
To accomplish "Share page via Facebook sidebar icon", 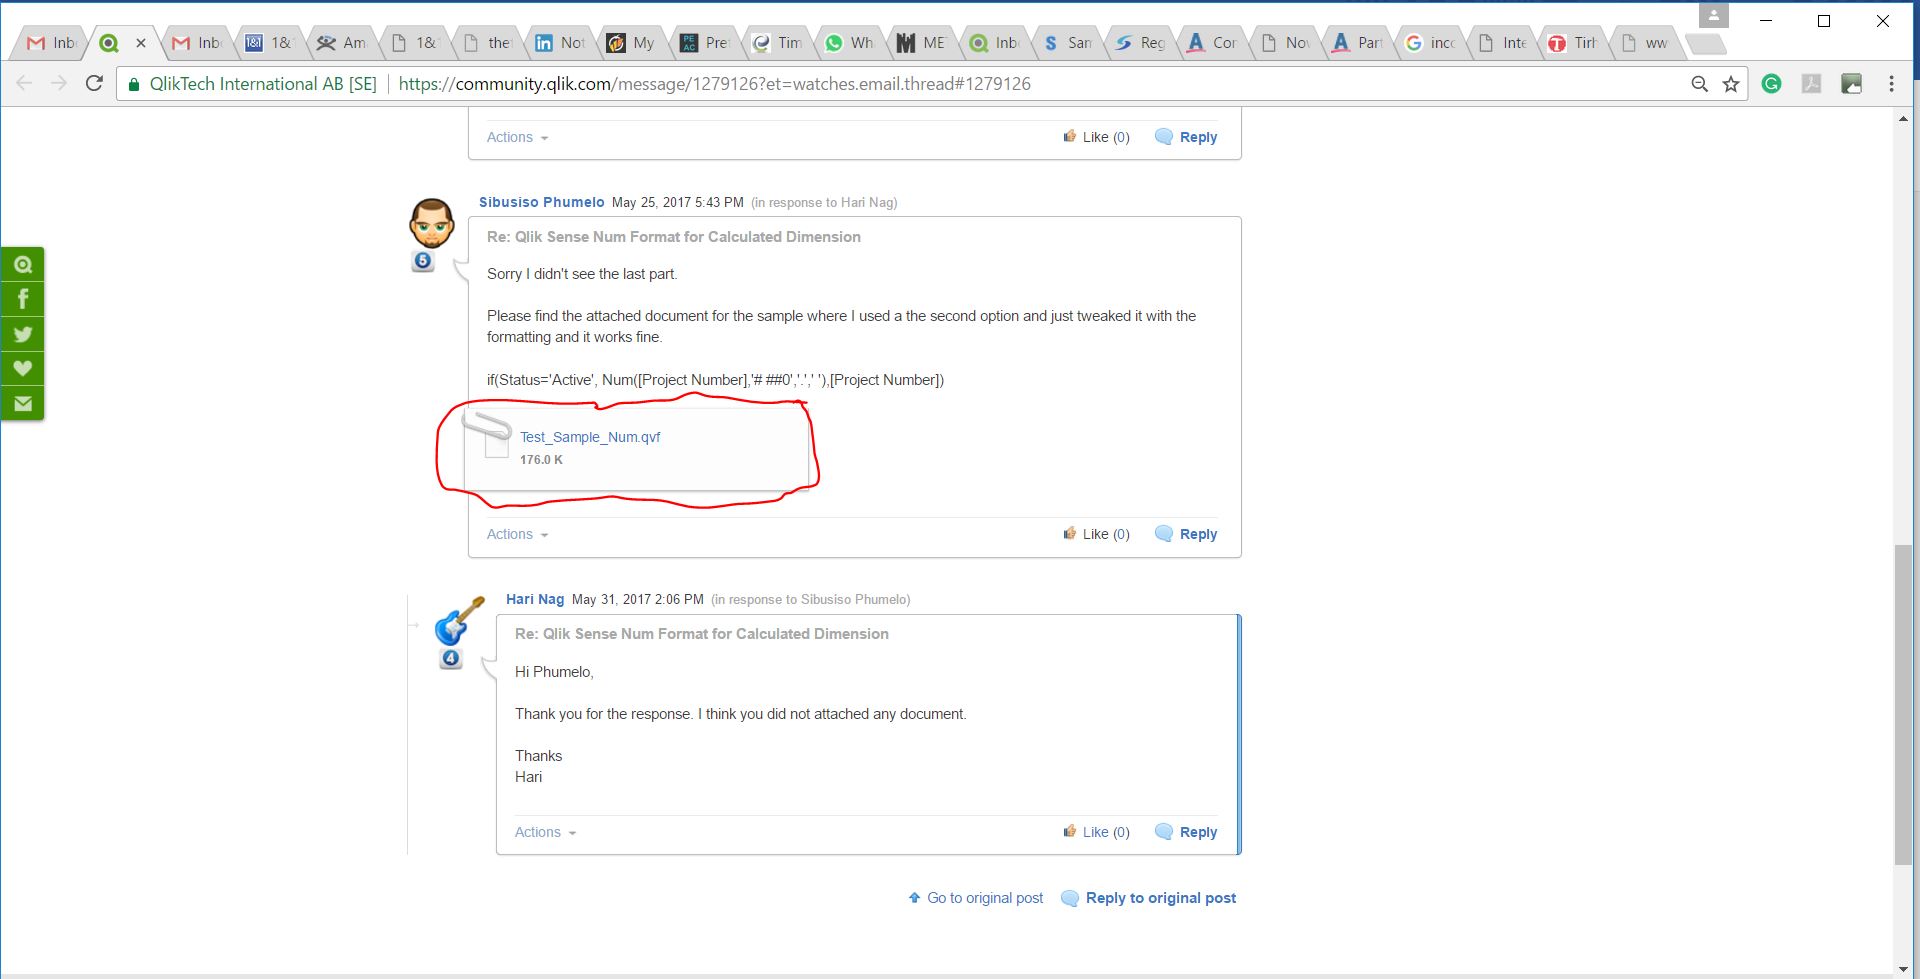I will click(x=23, y=299).
